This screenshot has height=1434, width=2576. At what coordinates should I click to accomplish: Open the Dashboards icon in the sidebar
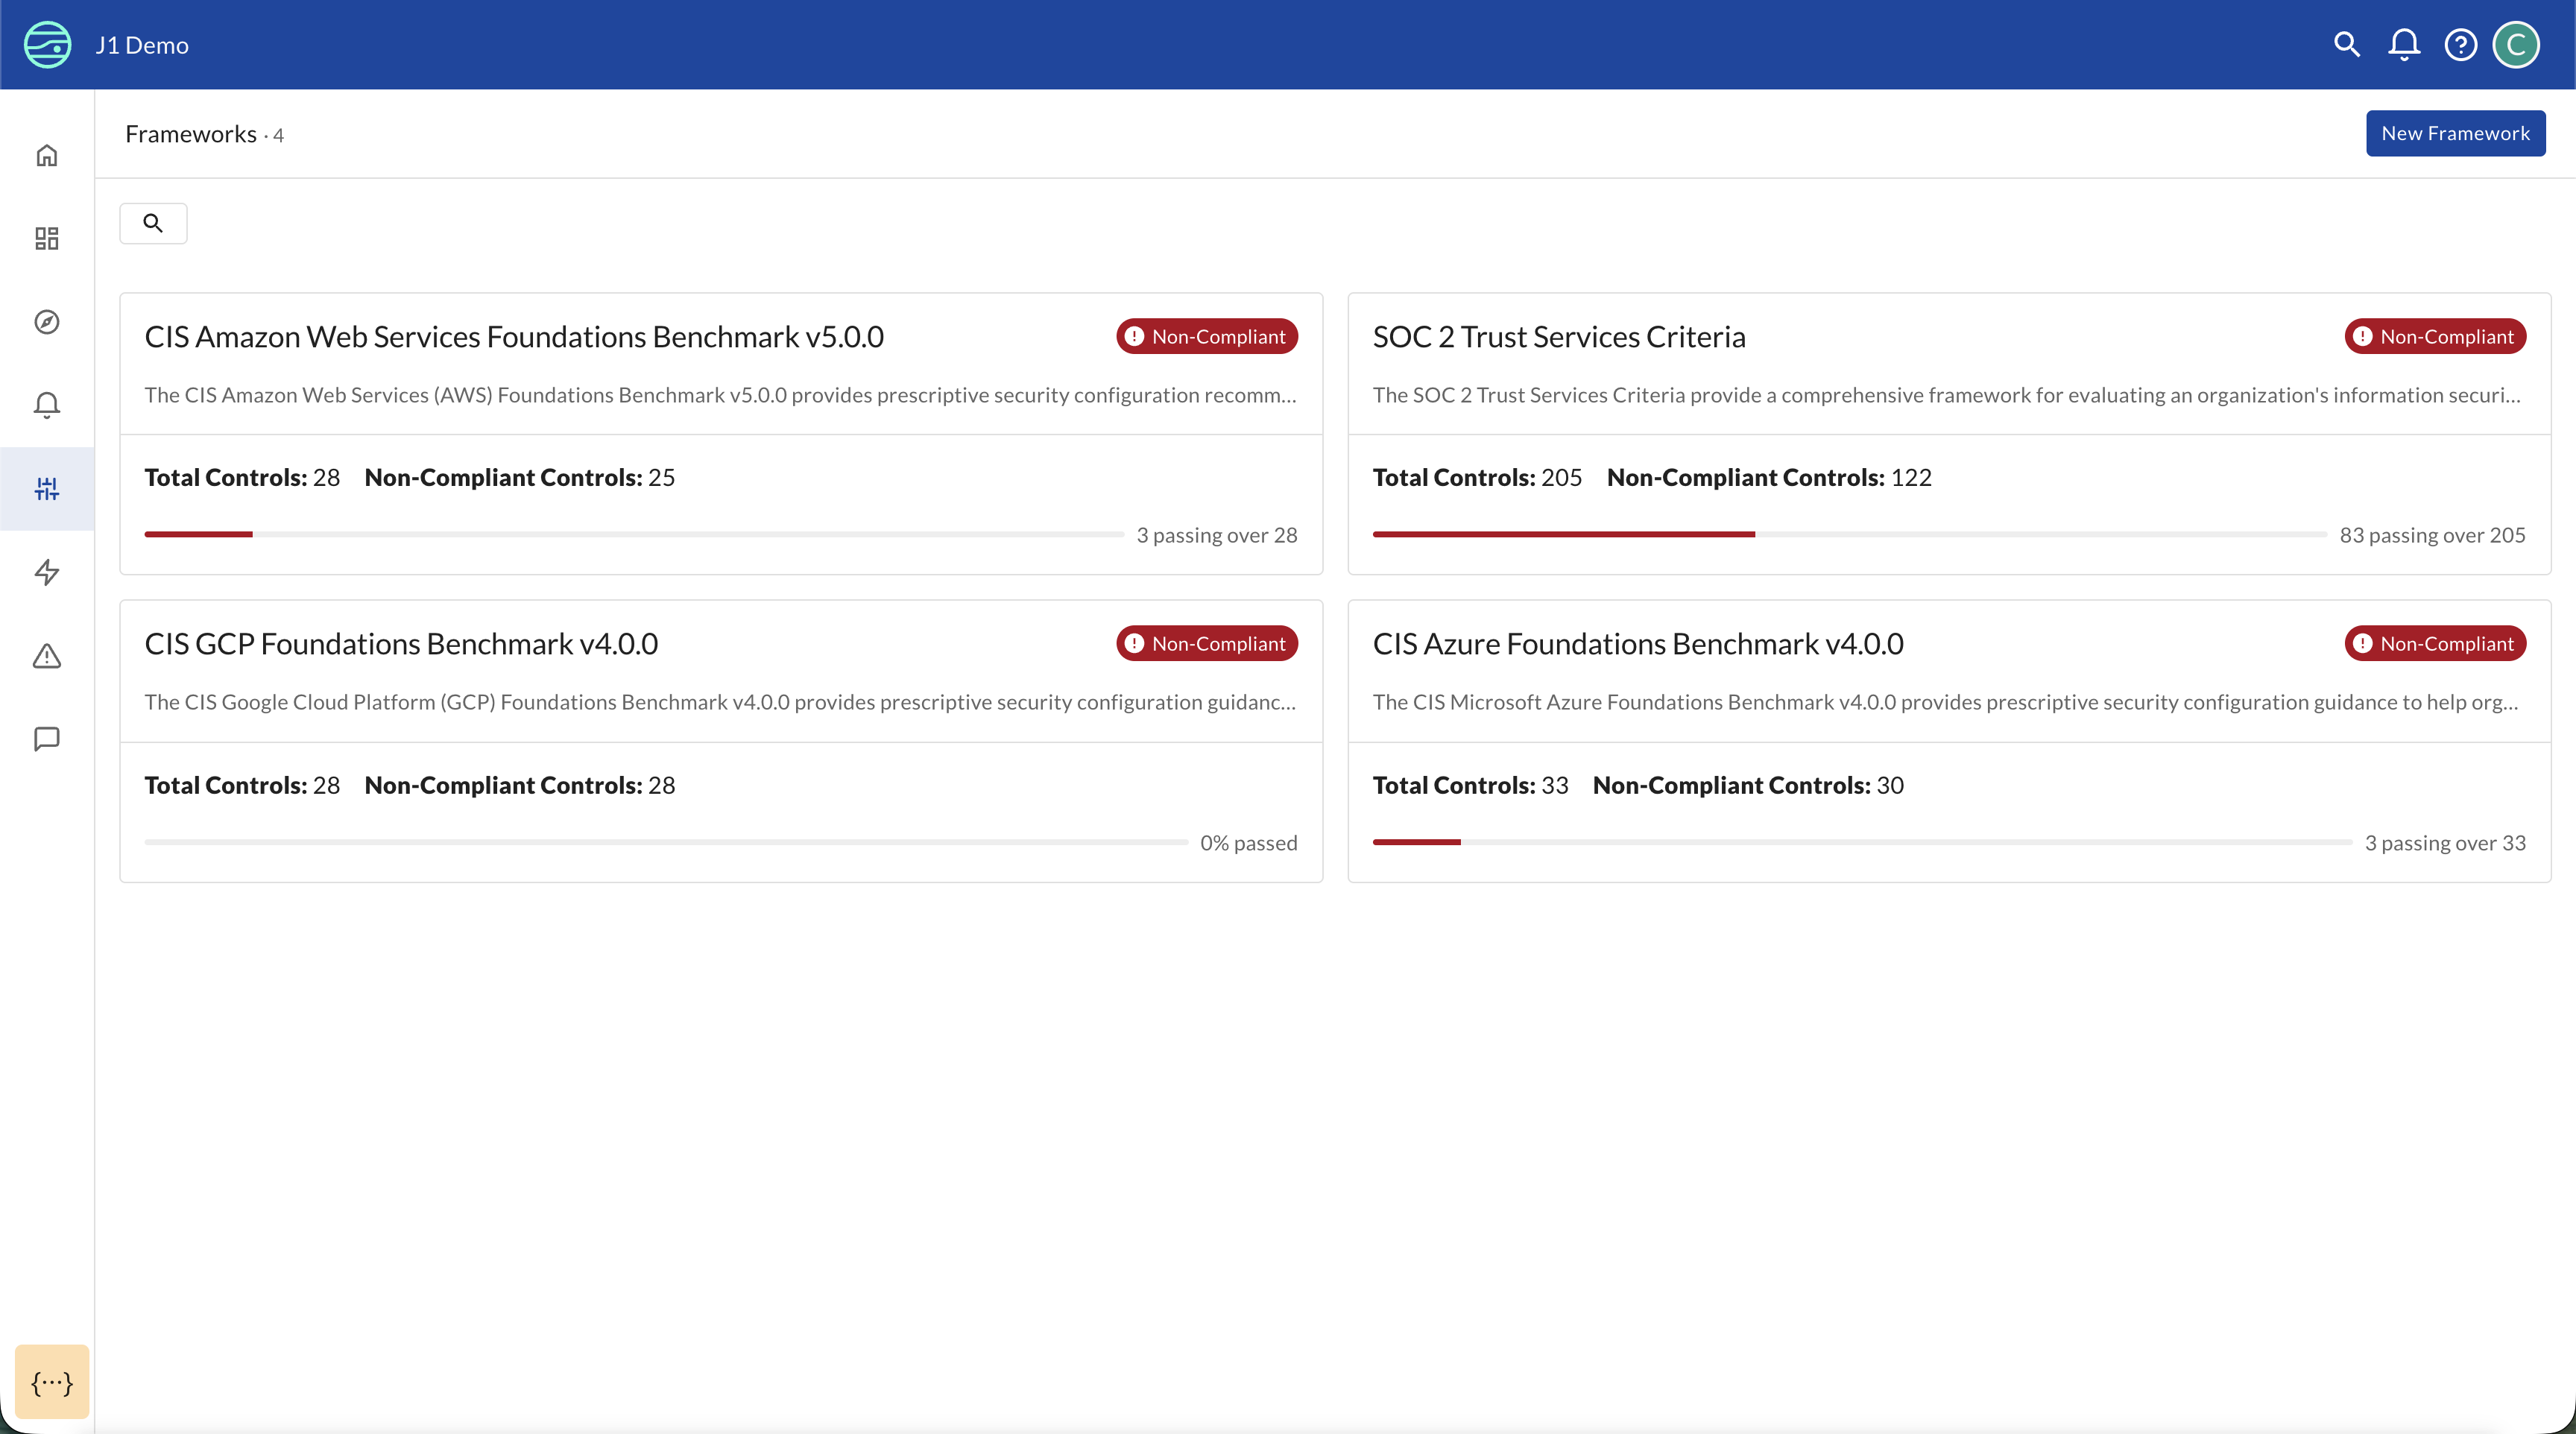[47, 238]
